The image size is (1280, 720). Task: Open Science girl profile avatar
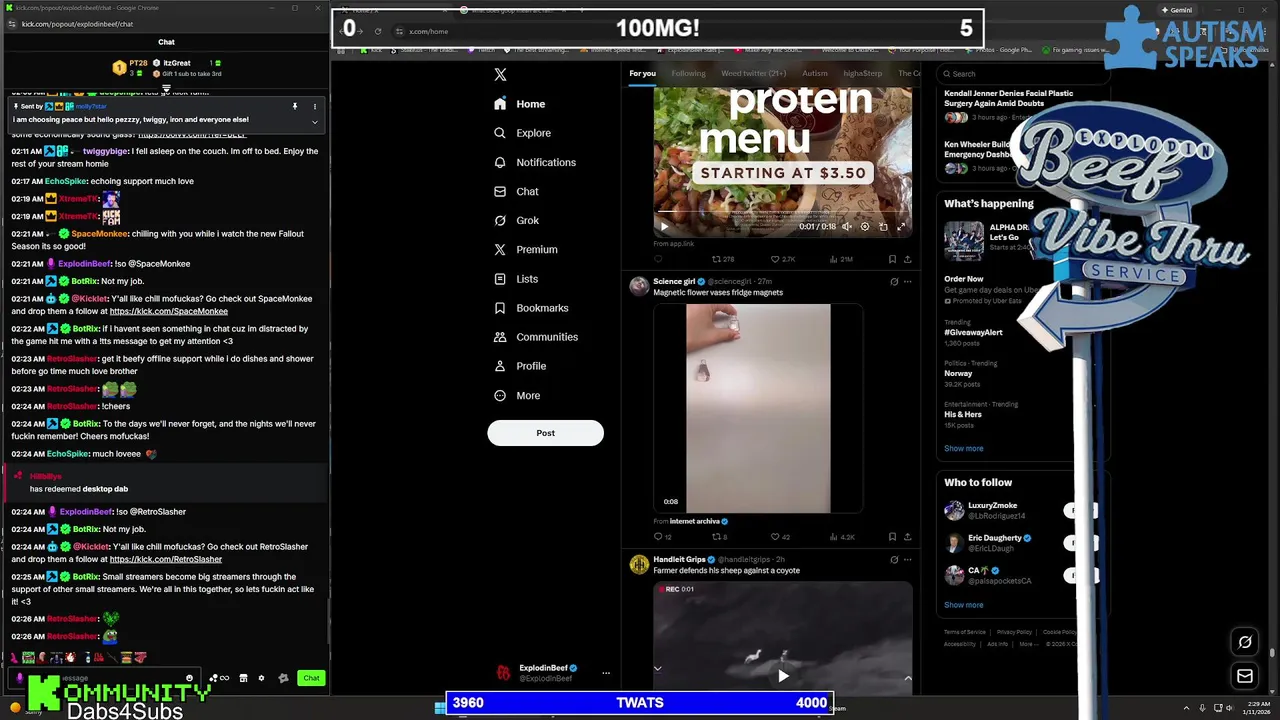tap(638, 286)
